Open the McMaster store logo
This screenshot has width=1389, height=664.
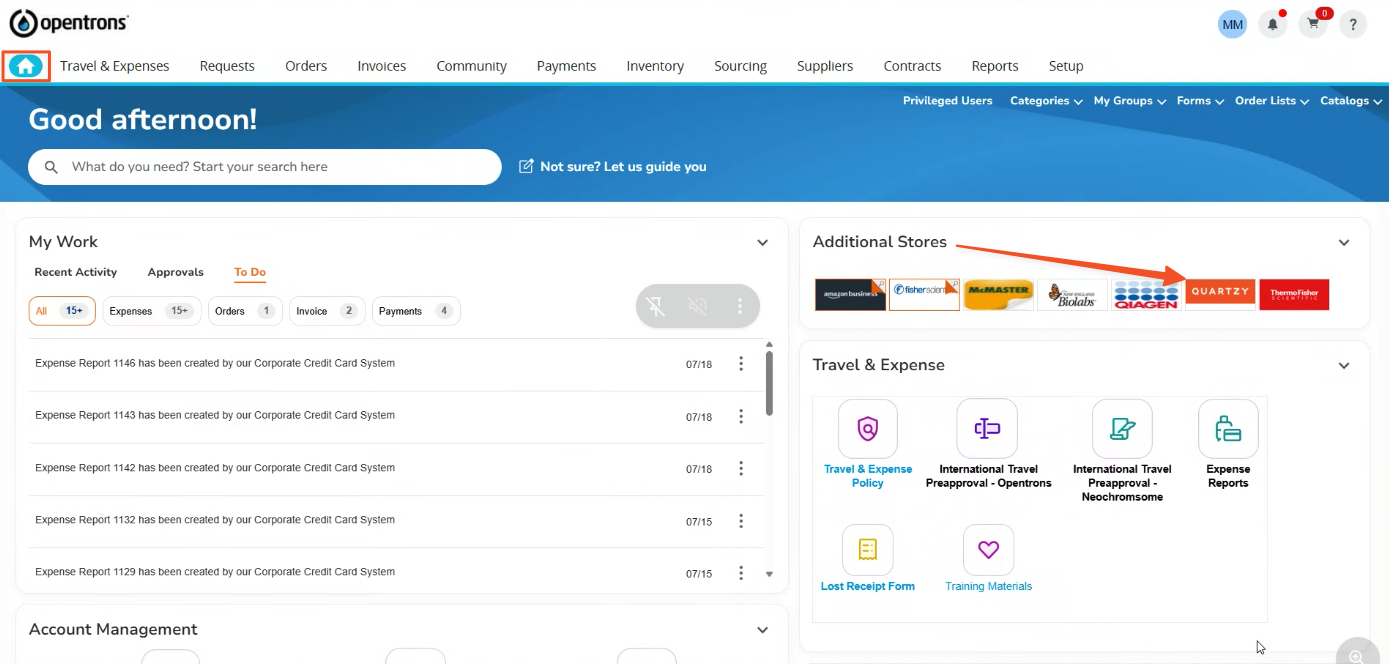[998, 295]
